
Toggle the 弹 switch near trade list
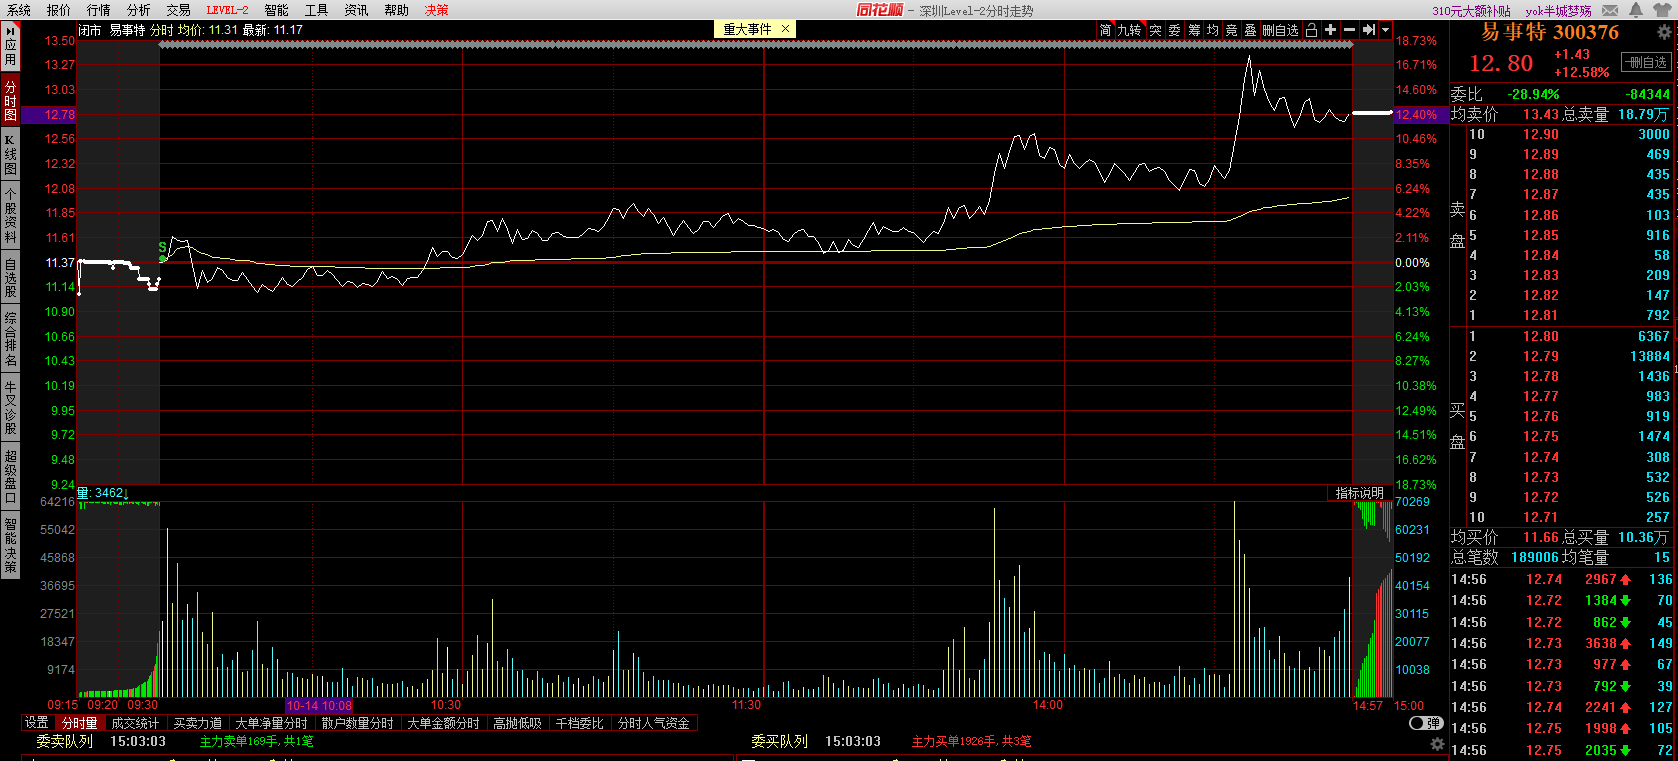1425,723
